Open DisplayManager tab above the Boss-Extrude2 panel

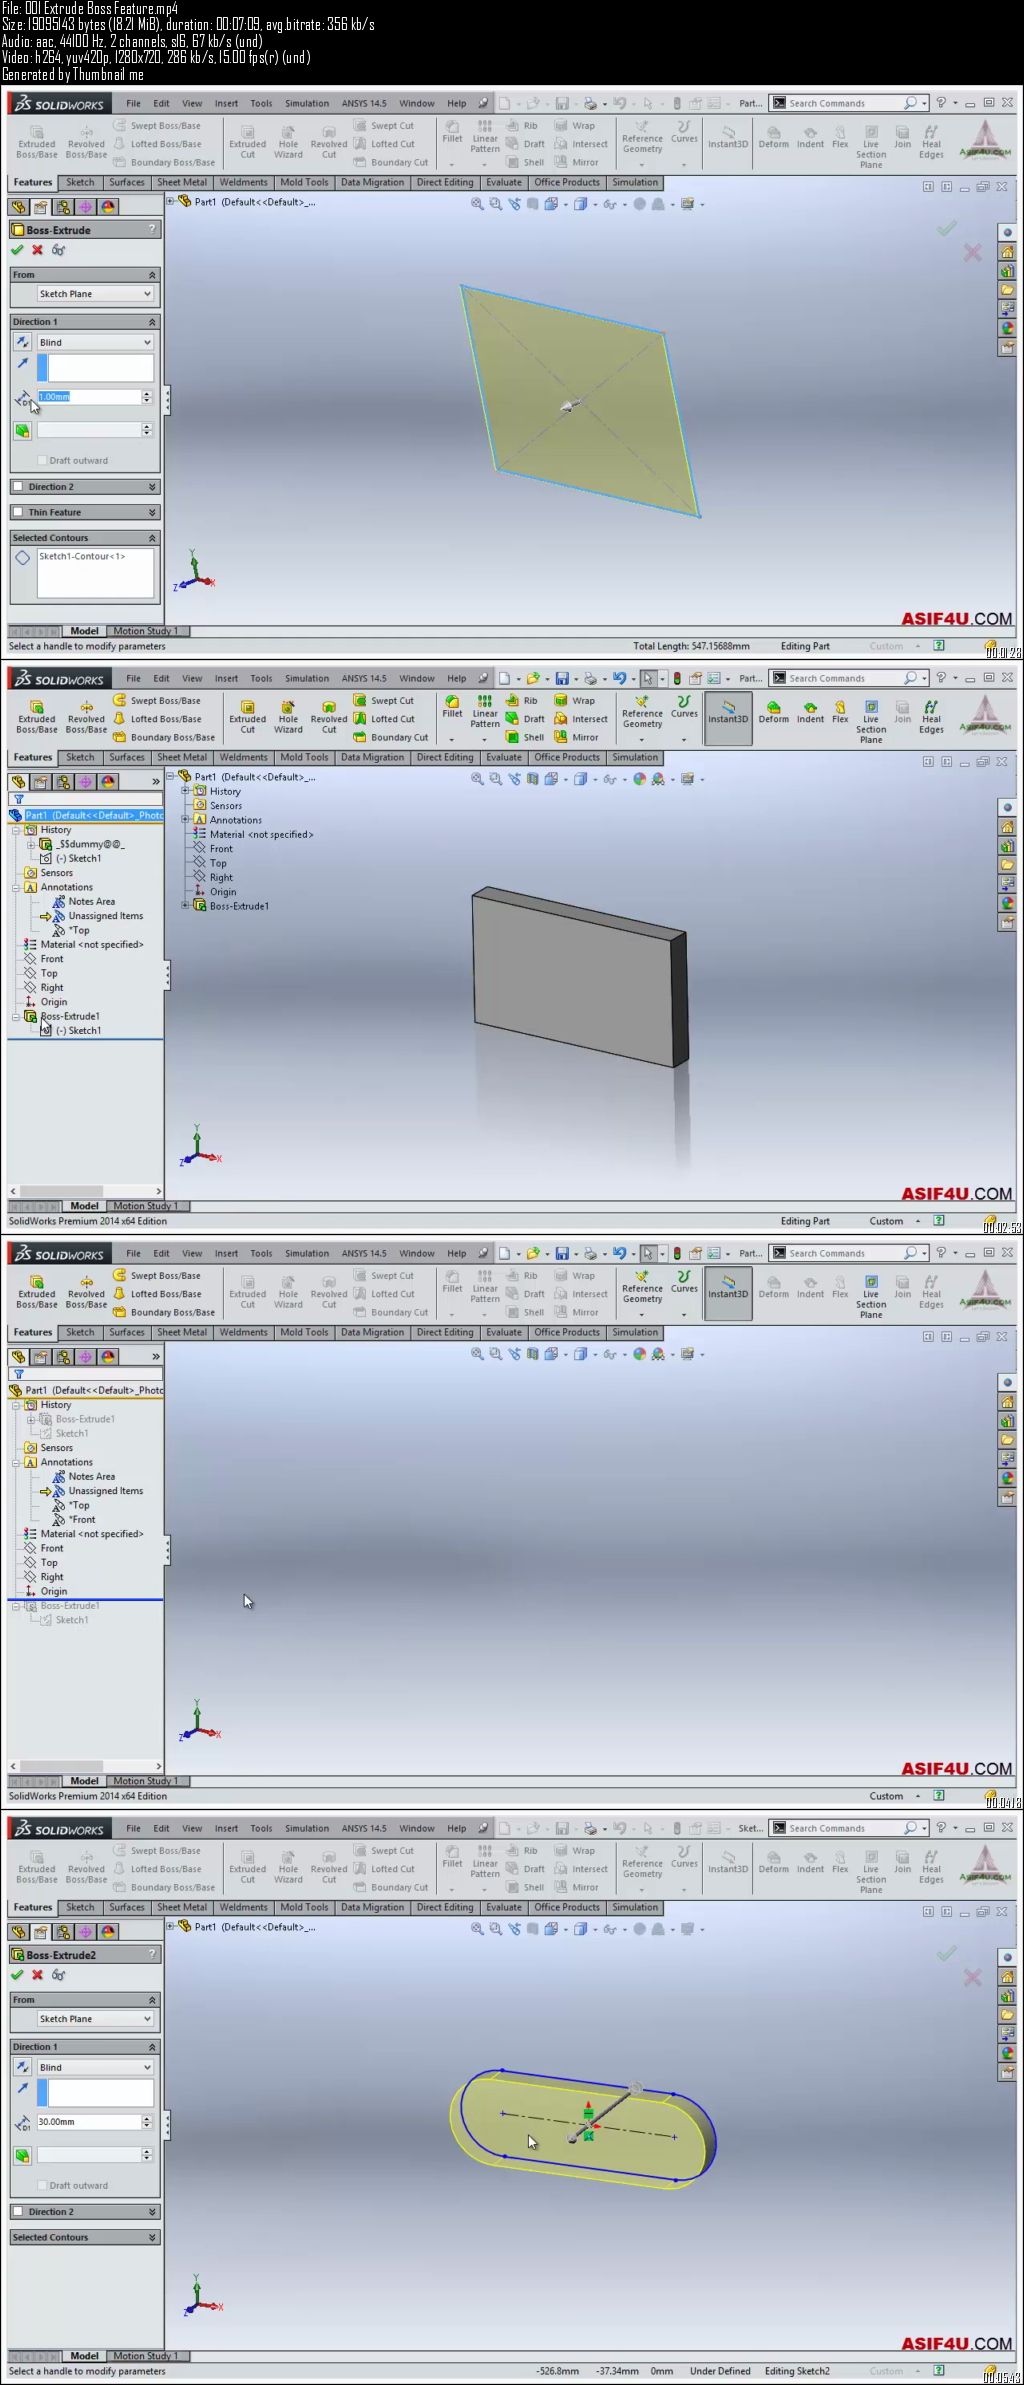[108, 1932]
